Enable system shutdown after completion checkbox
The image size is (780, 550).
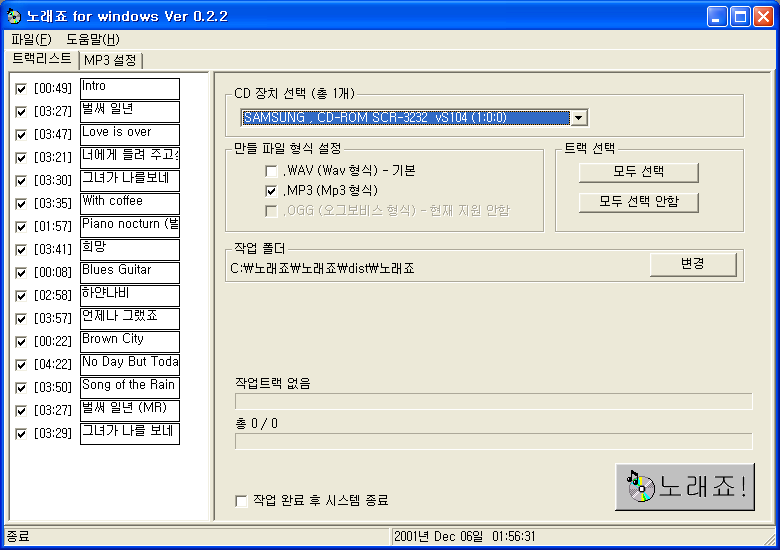tap(241, 501)
